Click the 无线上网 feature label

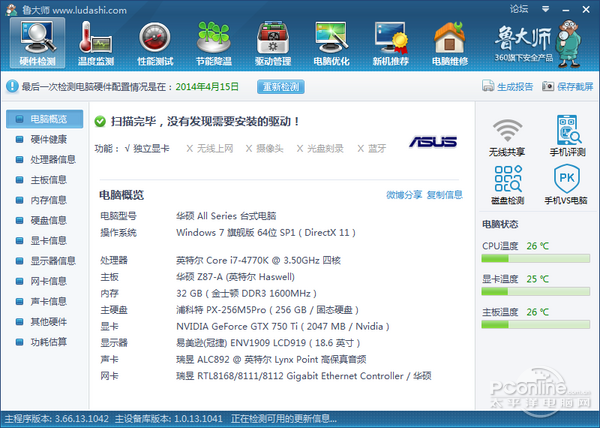click(215, 148)
